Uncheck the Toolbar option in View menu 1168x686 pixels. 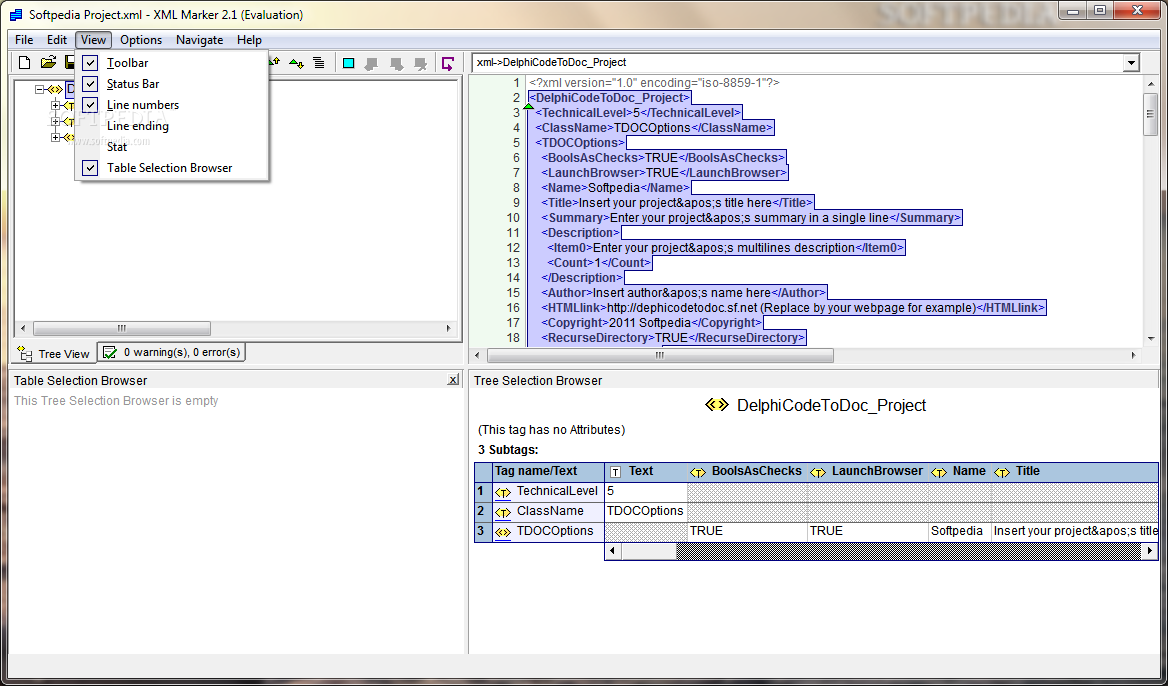click(x=91, y=63)
